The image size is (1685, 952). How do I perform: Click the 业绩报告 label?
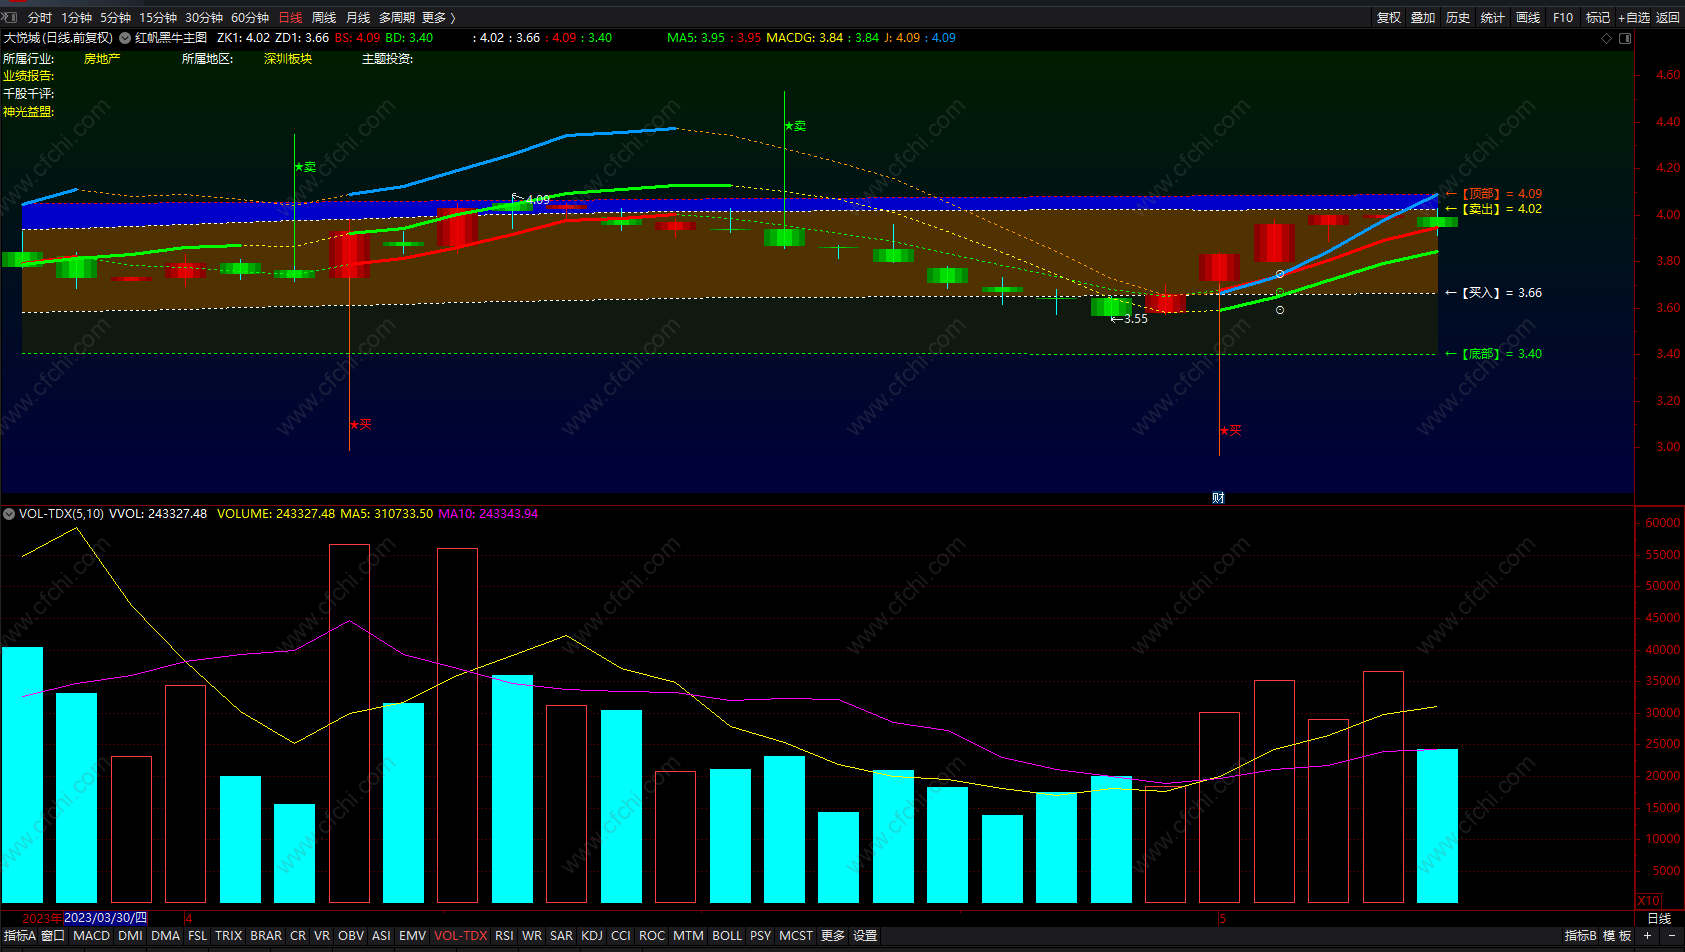tap(28, 76)
